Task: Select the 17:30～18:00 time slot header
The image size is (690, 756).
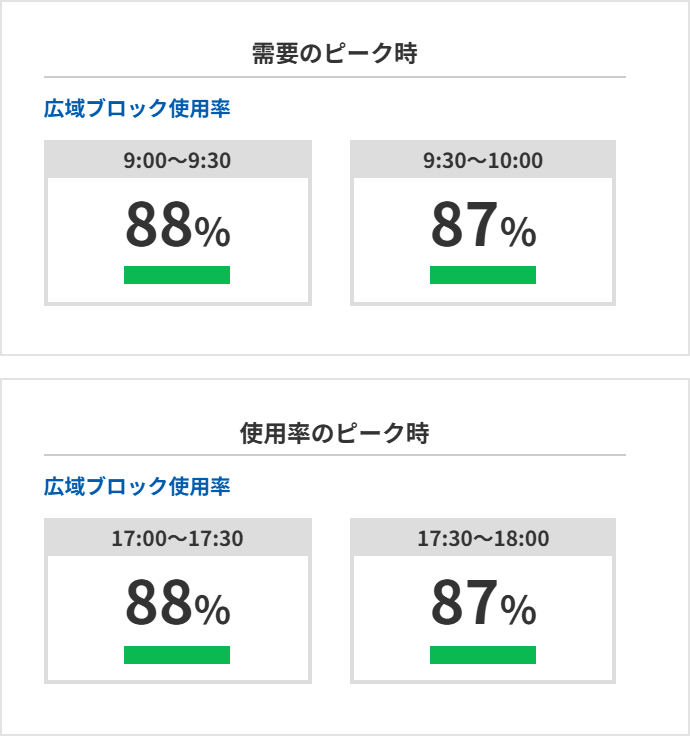Action: coord(483,538)
